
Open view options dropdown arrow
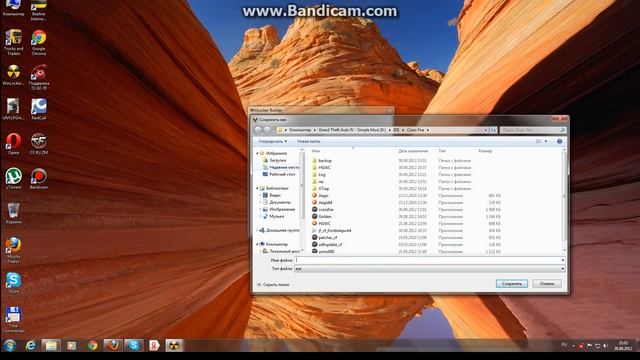coord(546,141)
